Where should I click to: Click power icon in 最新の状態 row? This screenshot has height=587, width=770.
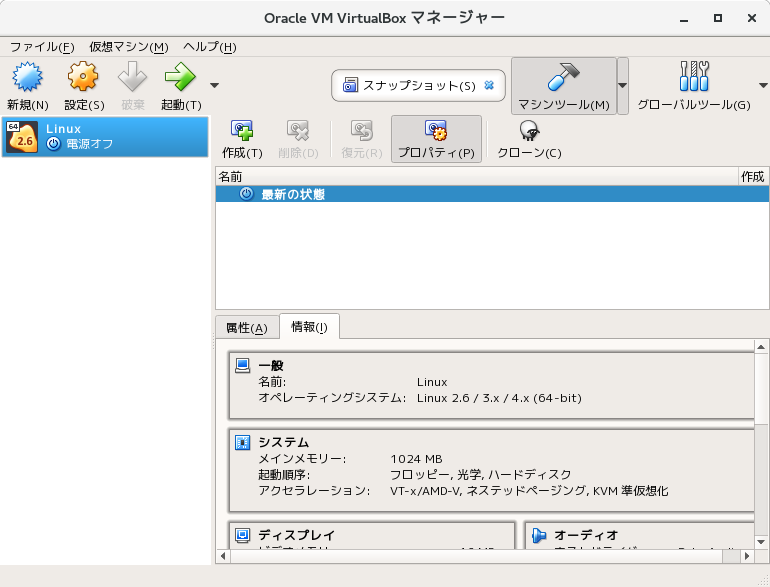247,194
